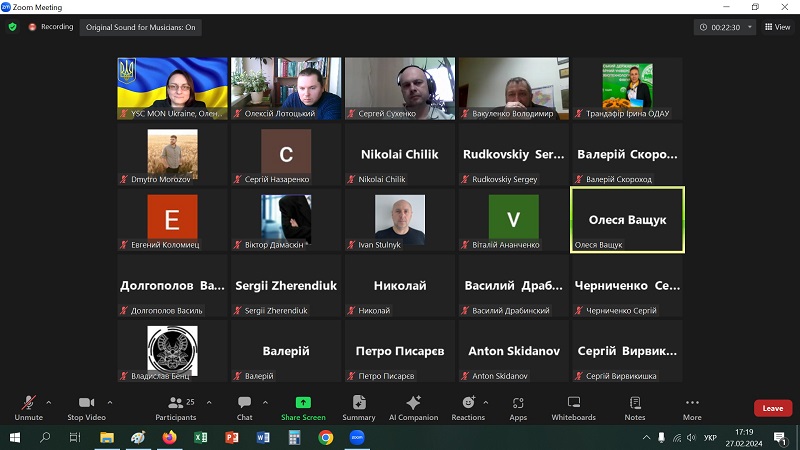Select Ivan Stulnyk's video tile
Screen dimensions: 800x450
400,219
